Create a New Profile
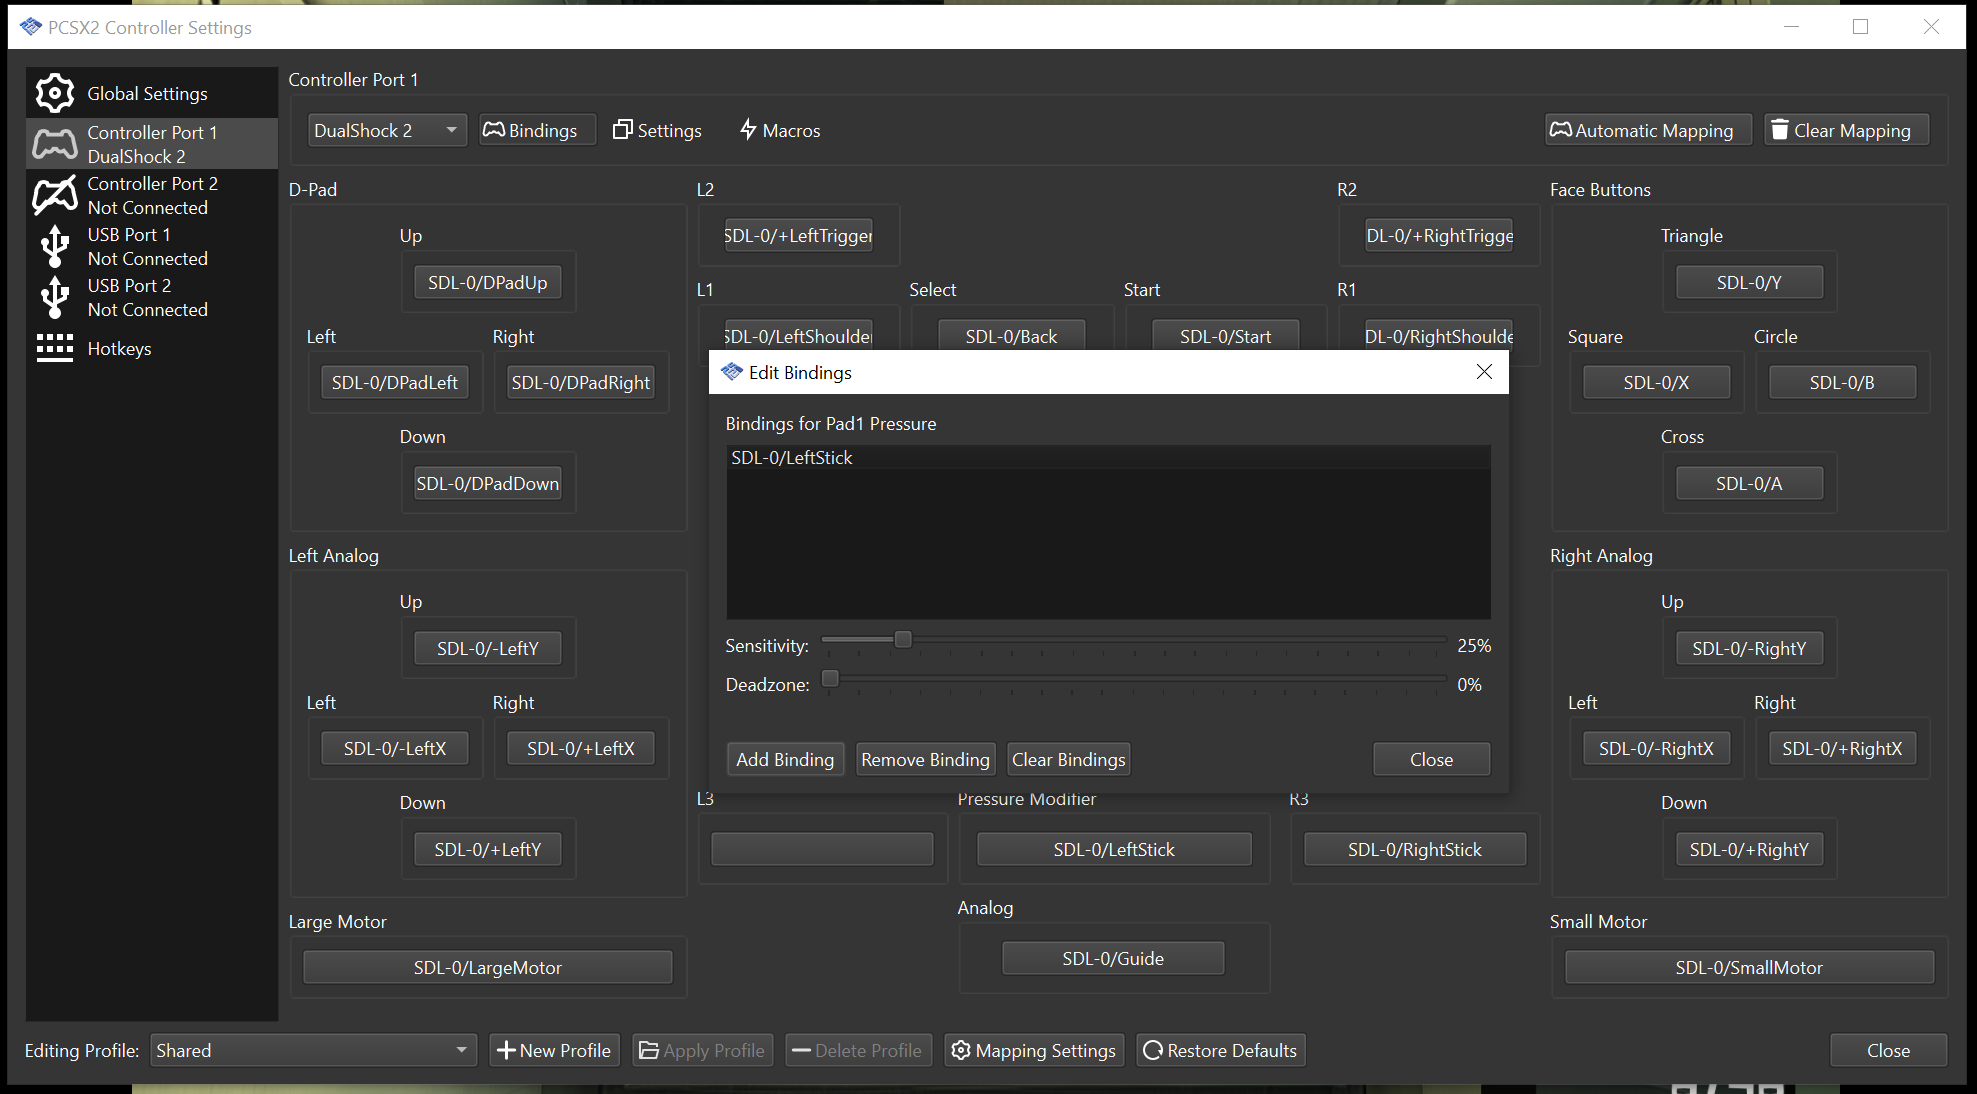Screen dimensions: 1977x1094 pyautogui.click(x=554, y=1050)
